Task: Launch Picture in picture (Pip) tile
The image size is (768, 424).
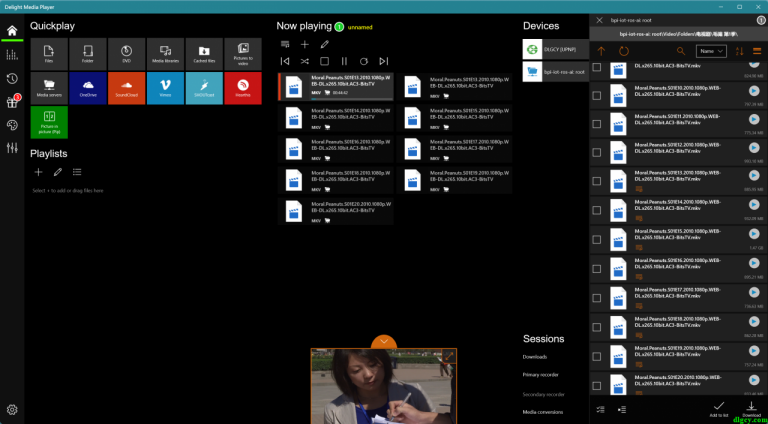Action: click(49, 121)
